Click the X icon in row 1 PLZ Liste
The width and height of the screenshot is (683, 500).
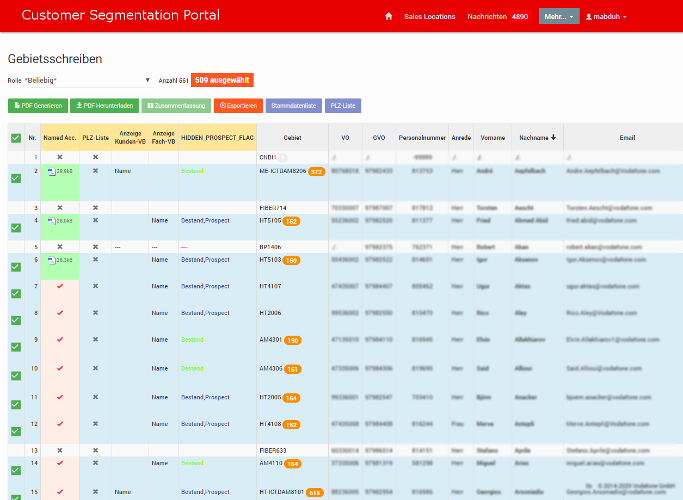click(95, 157)
